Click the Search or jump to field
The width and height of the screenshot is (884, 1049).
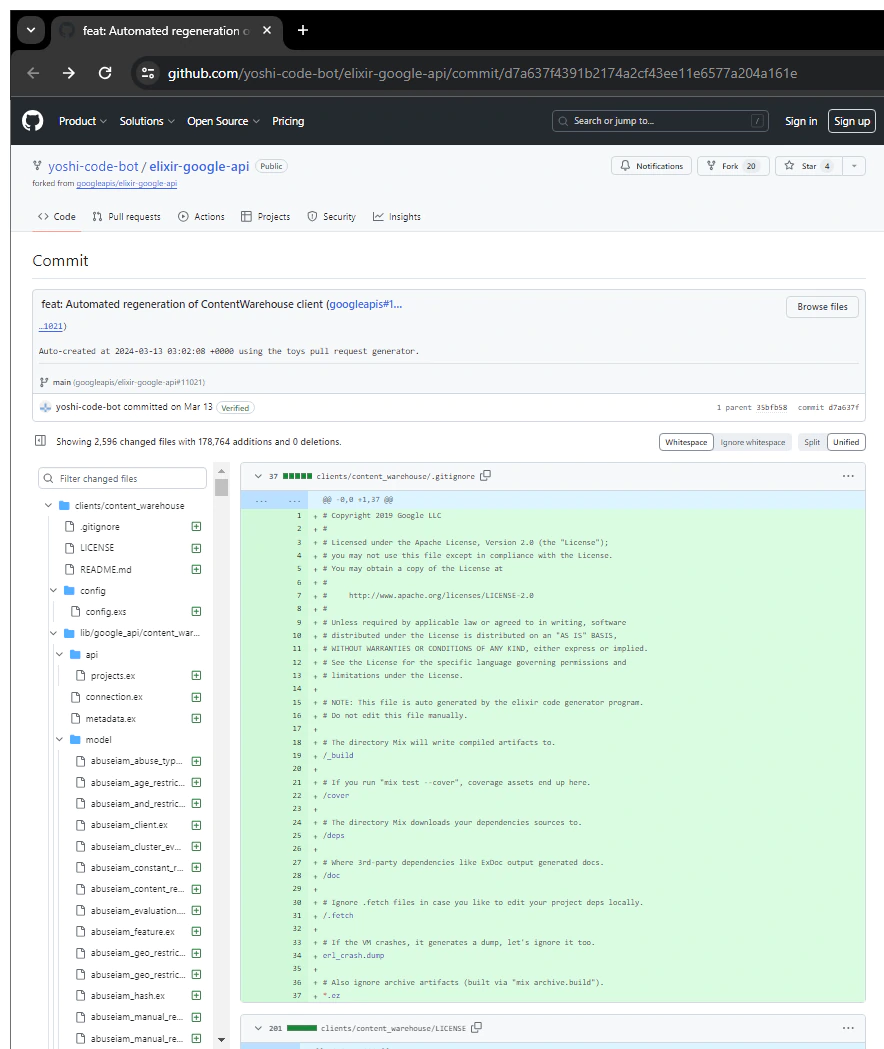tap(660, 121)
